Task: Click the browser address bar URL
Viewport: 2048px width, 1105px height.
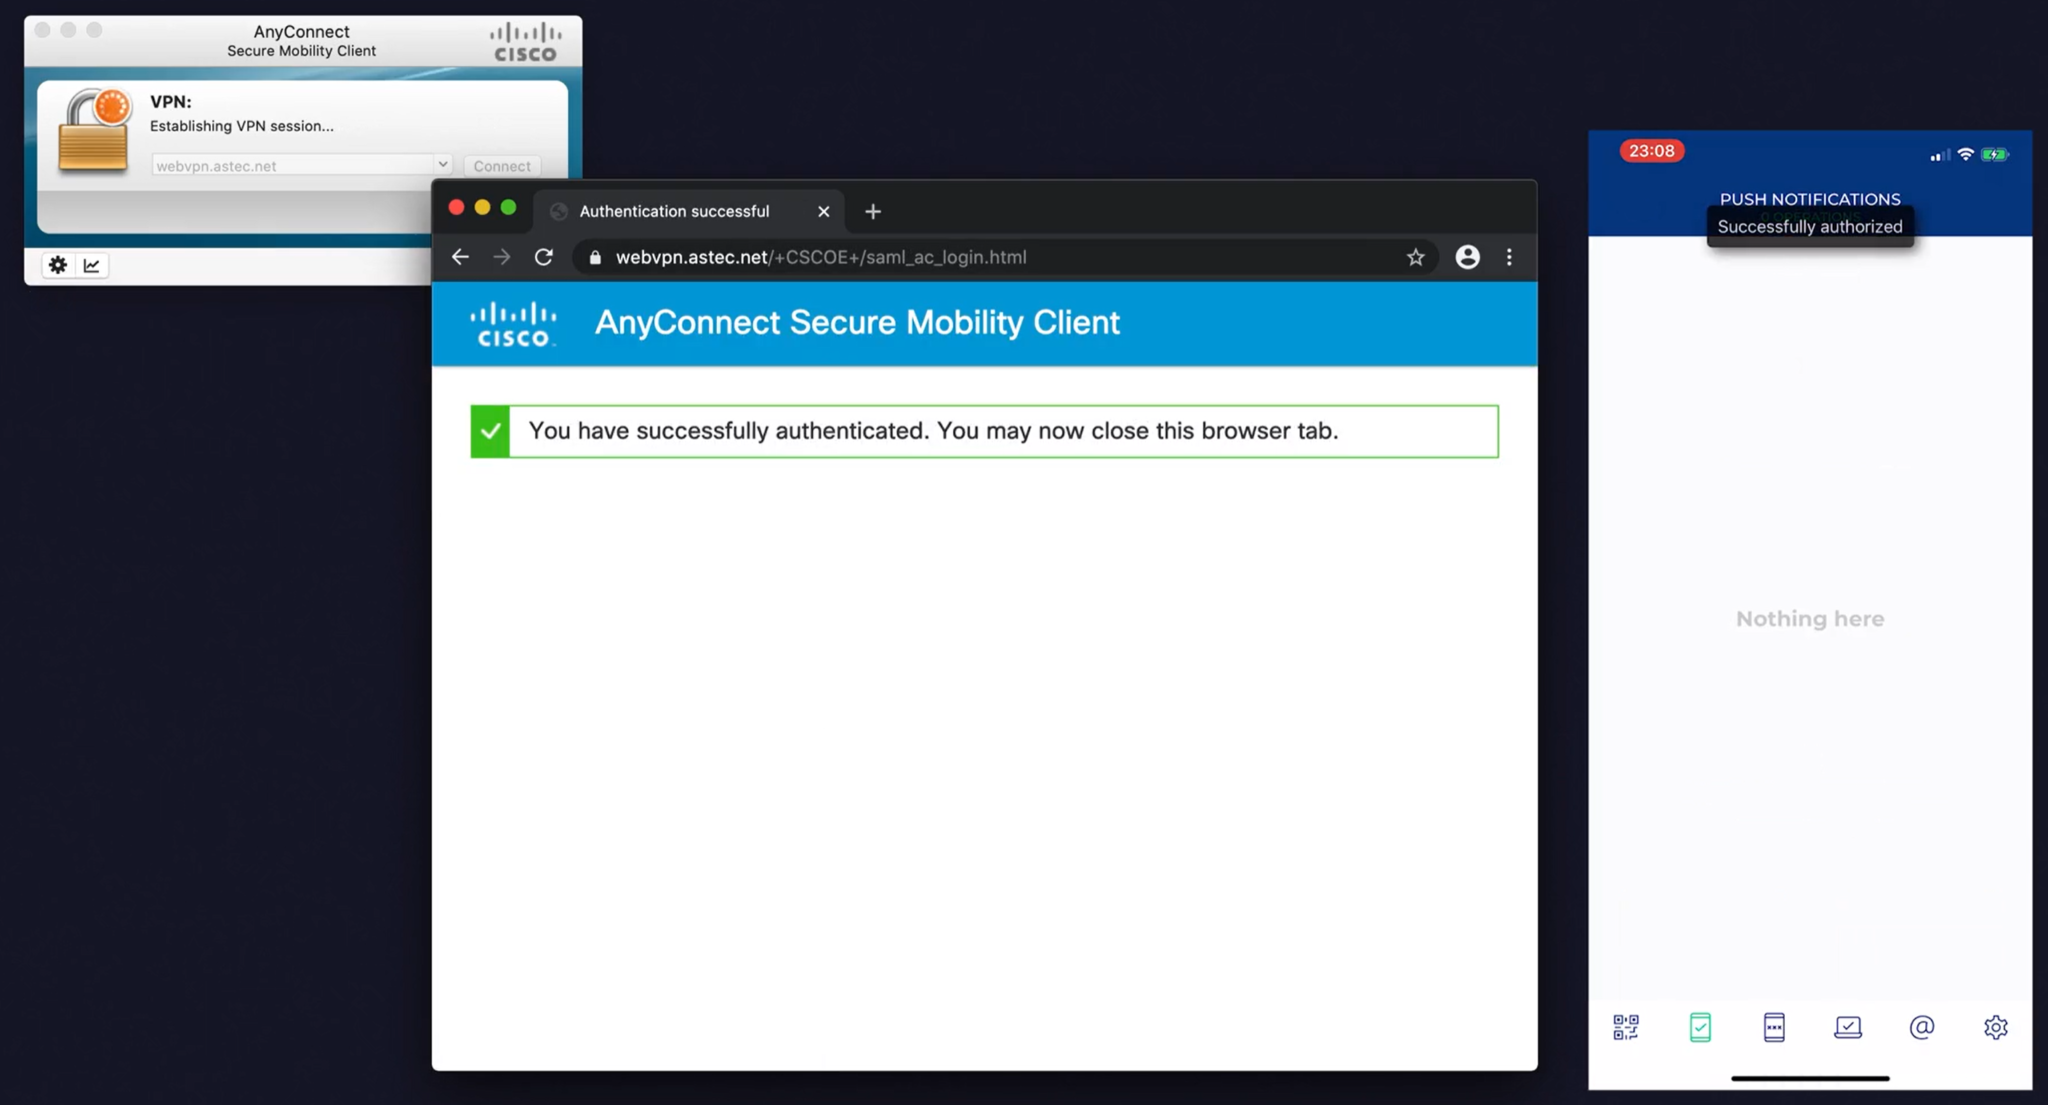Action: 820,257
